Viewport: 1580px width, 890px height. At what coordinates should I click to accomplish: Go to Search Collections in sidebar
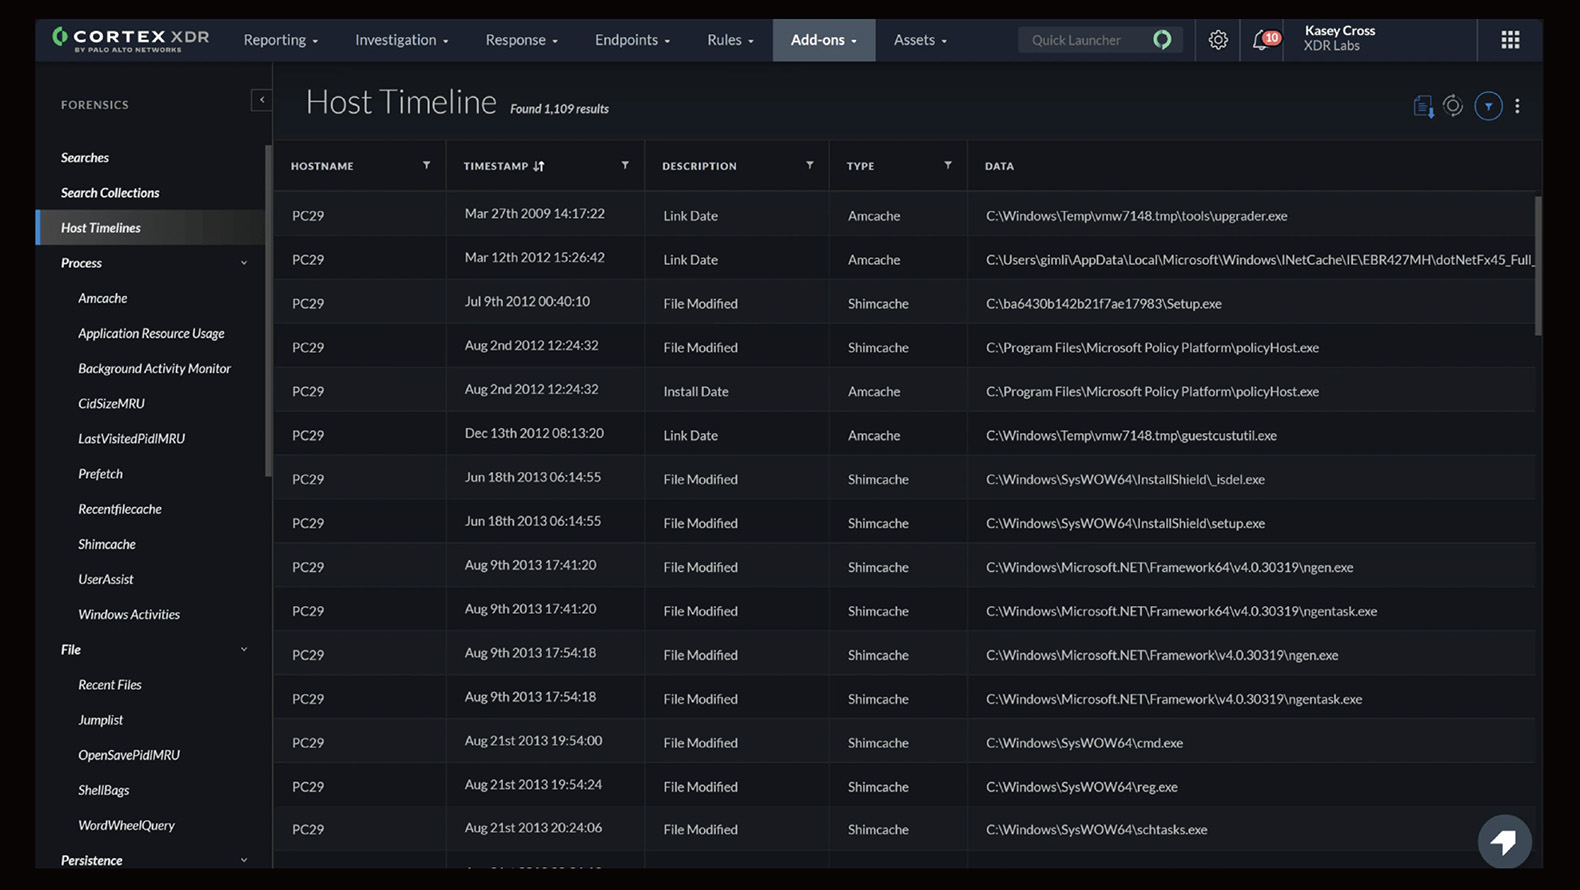110,193
